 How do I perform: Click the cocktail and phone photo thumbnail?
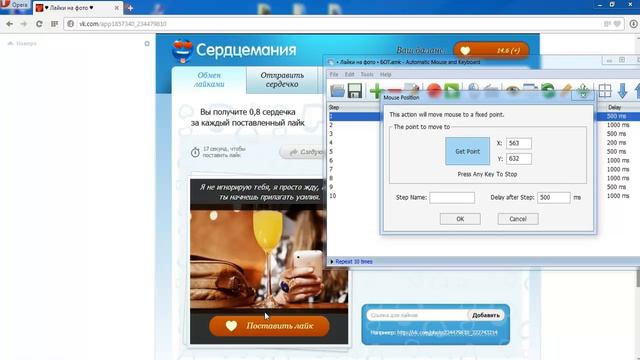269,259
